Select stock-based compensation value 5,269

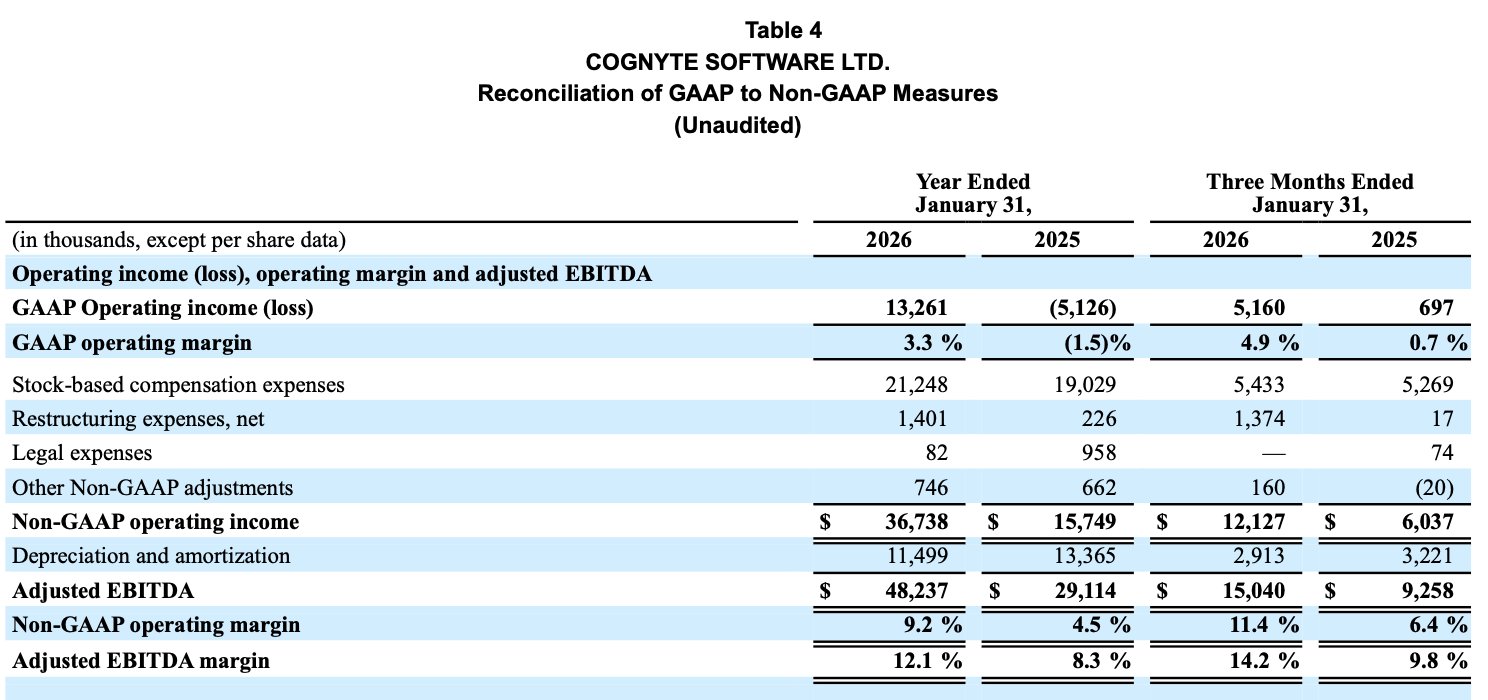1428,384
